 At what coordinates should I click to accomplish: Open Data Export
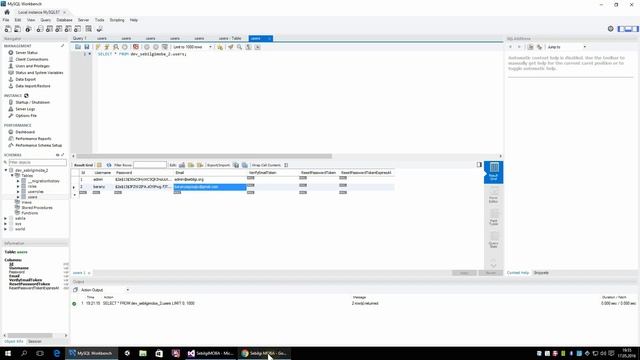26,79
